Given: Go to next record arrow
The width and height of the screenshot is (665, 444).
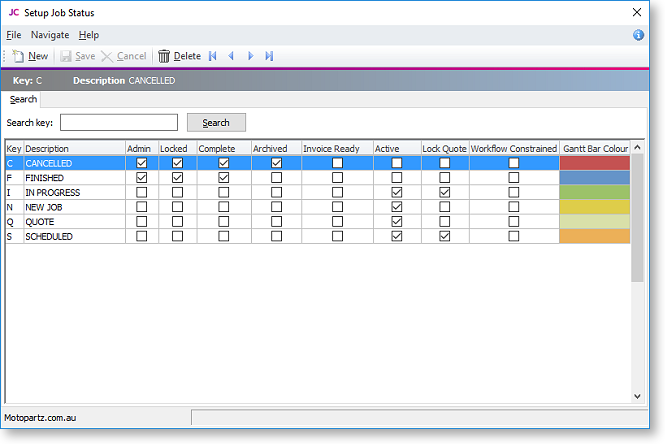Looking at the screenshot, I should (250, 56).
